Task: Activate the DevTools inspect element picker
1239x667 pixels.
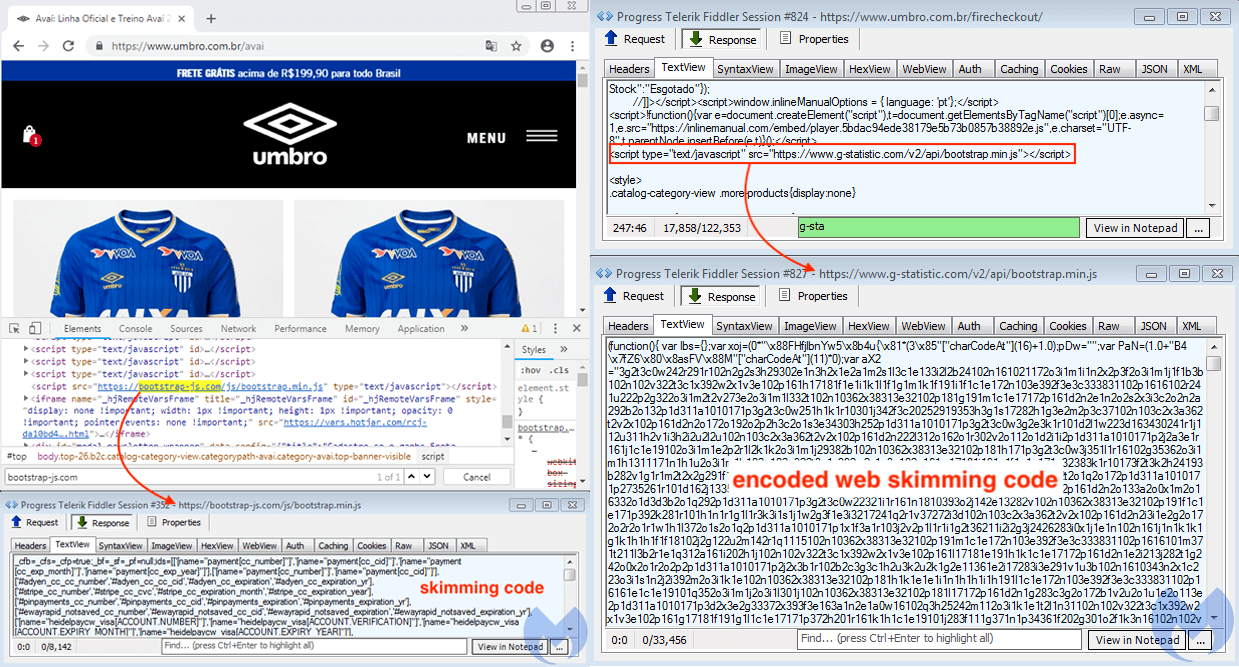Action: click(x=14, y=328)
